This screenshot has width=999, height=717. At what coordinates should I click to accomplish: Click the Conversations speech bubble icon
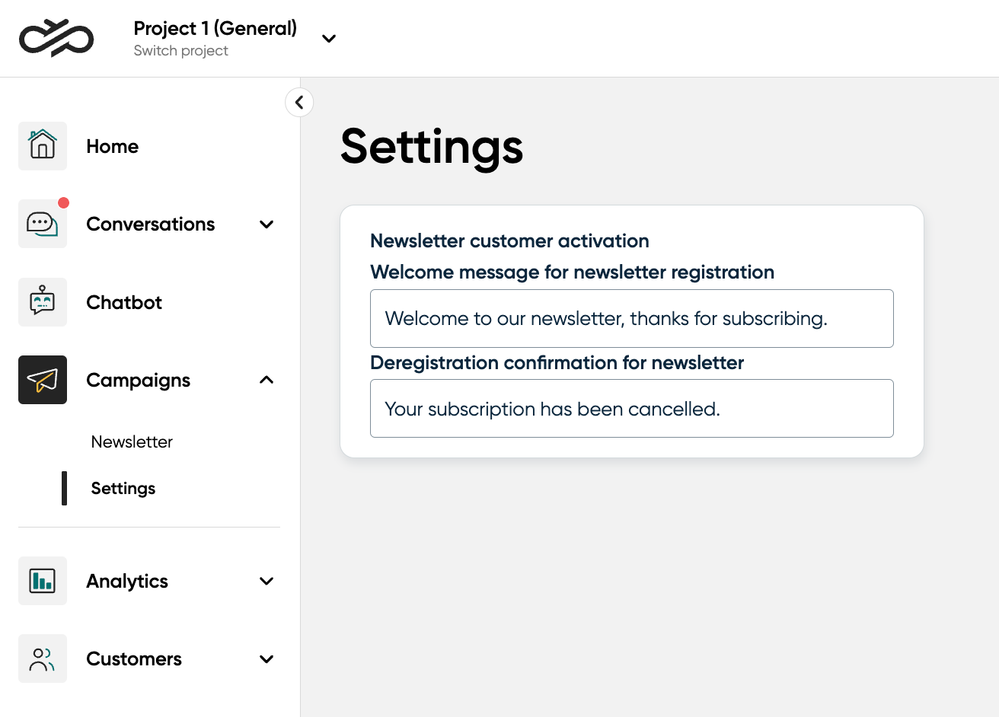(43, 224)
